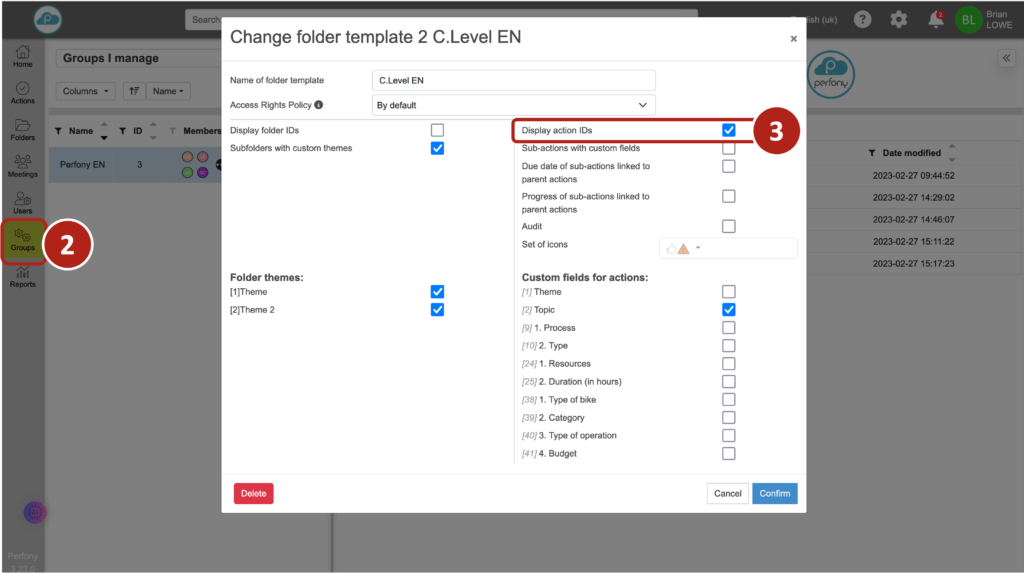Uncheck Display action IDs
Viewport: 1024px width, 573px height.
729,130
